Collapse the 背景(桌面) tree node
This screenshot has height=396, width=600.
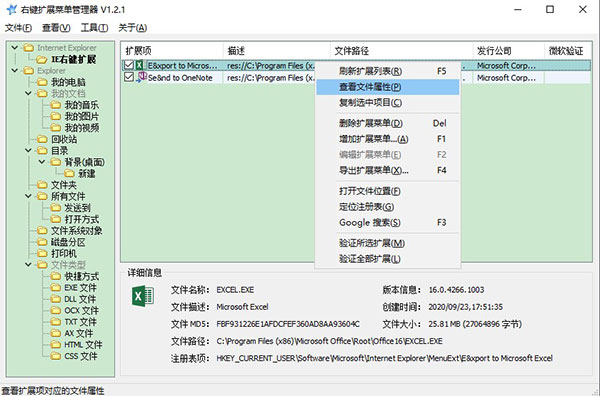pyautogui.click(x=42, y=162)
